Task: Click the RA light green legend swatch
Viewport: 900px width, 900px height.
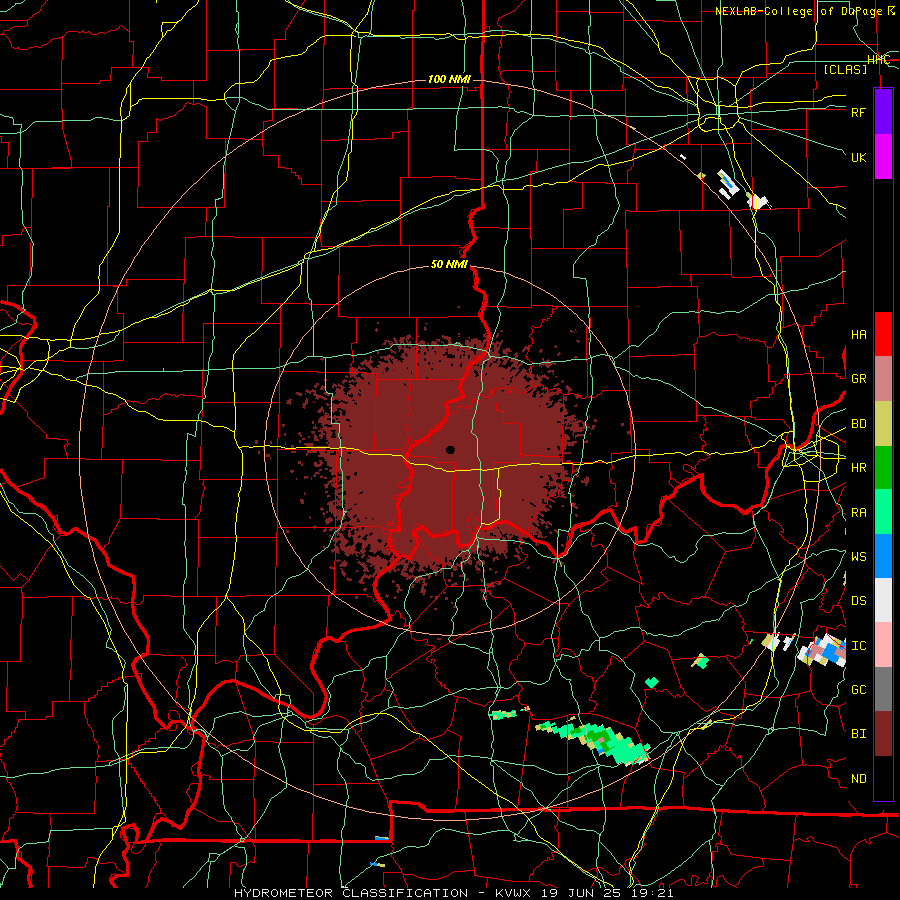Action: click(883, 512)
